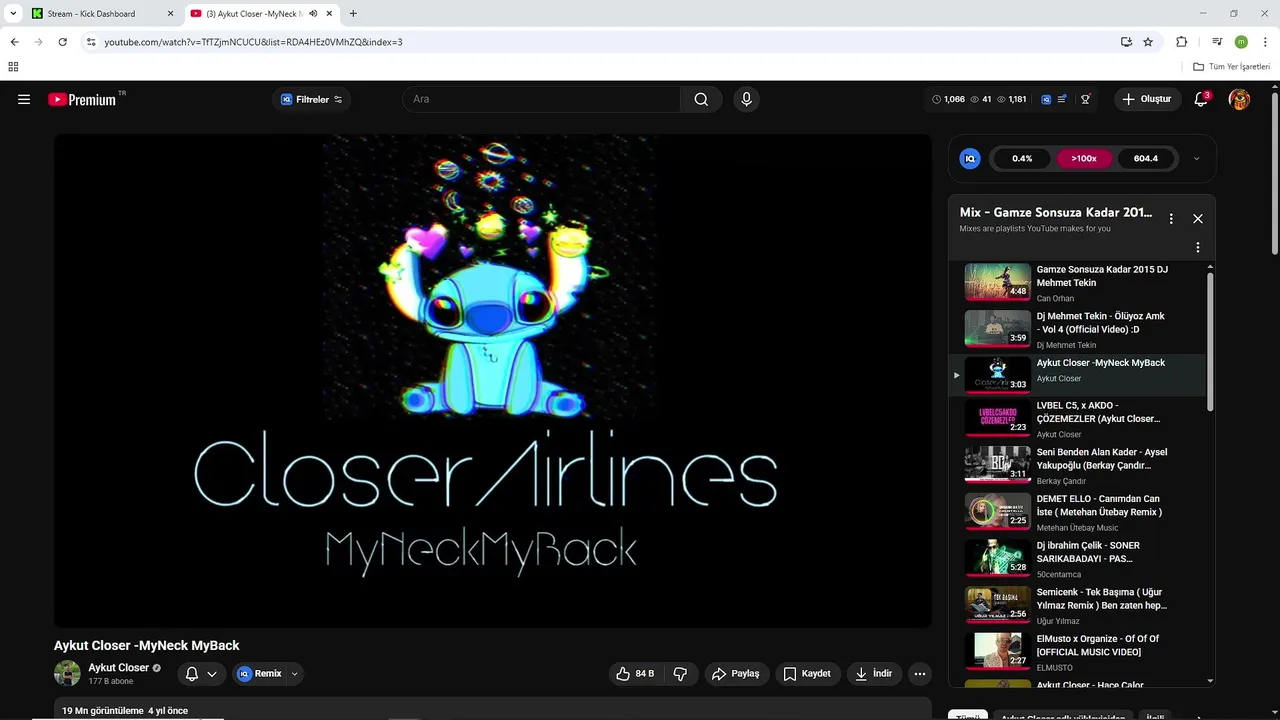Image resolution: width=1280 pixels, height=720 pixels.
Task: Click the 604.4 vidIQ stat pill
Action: click(1146, 158)
